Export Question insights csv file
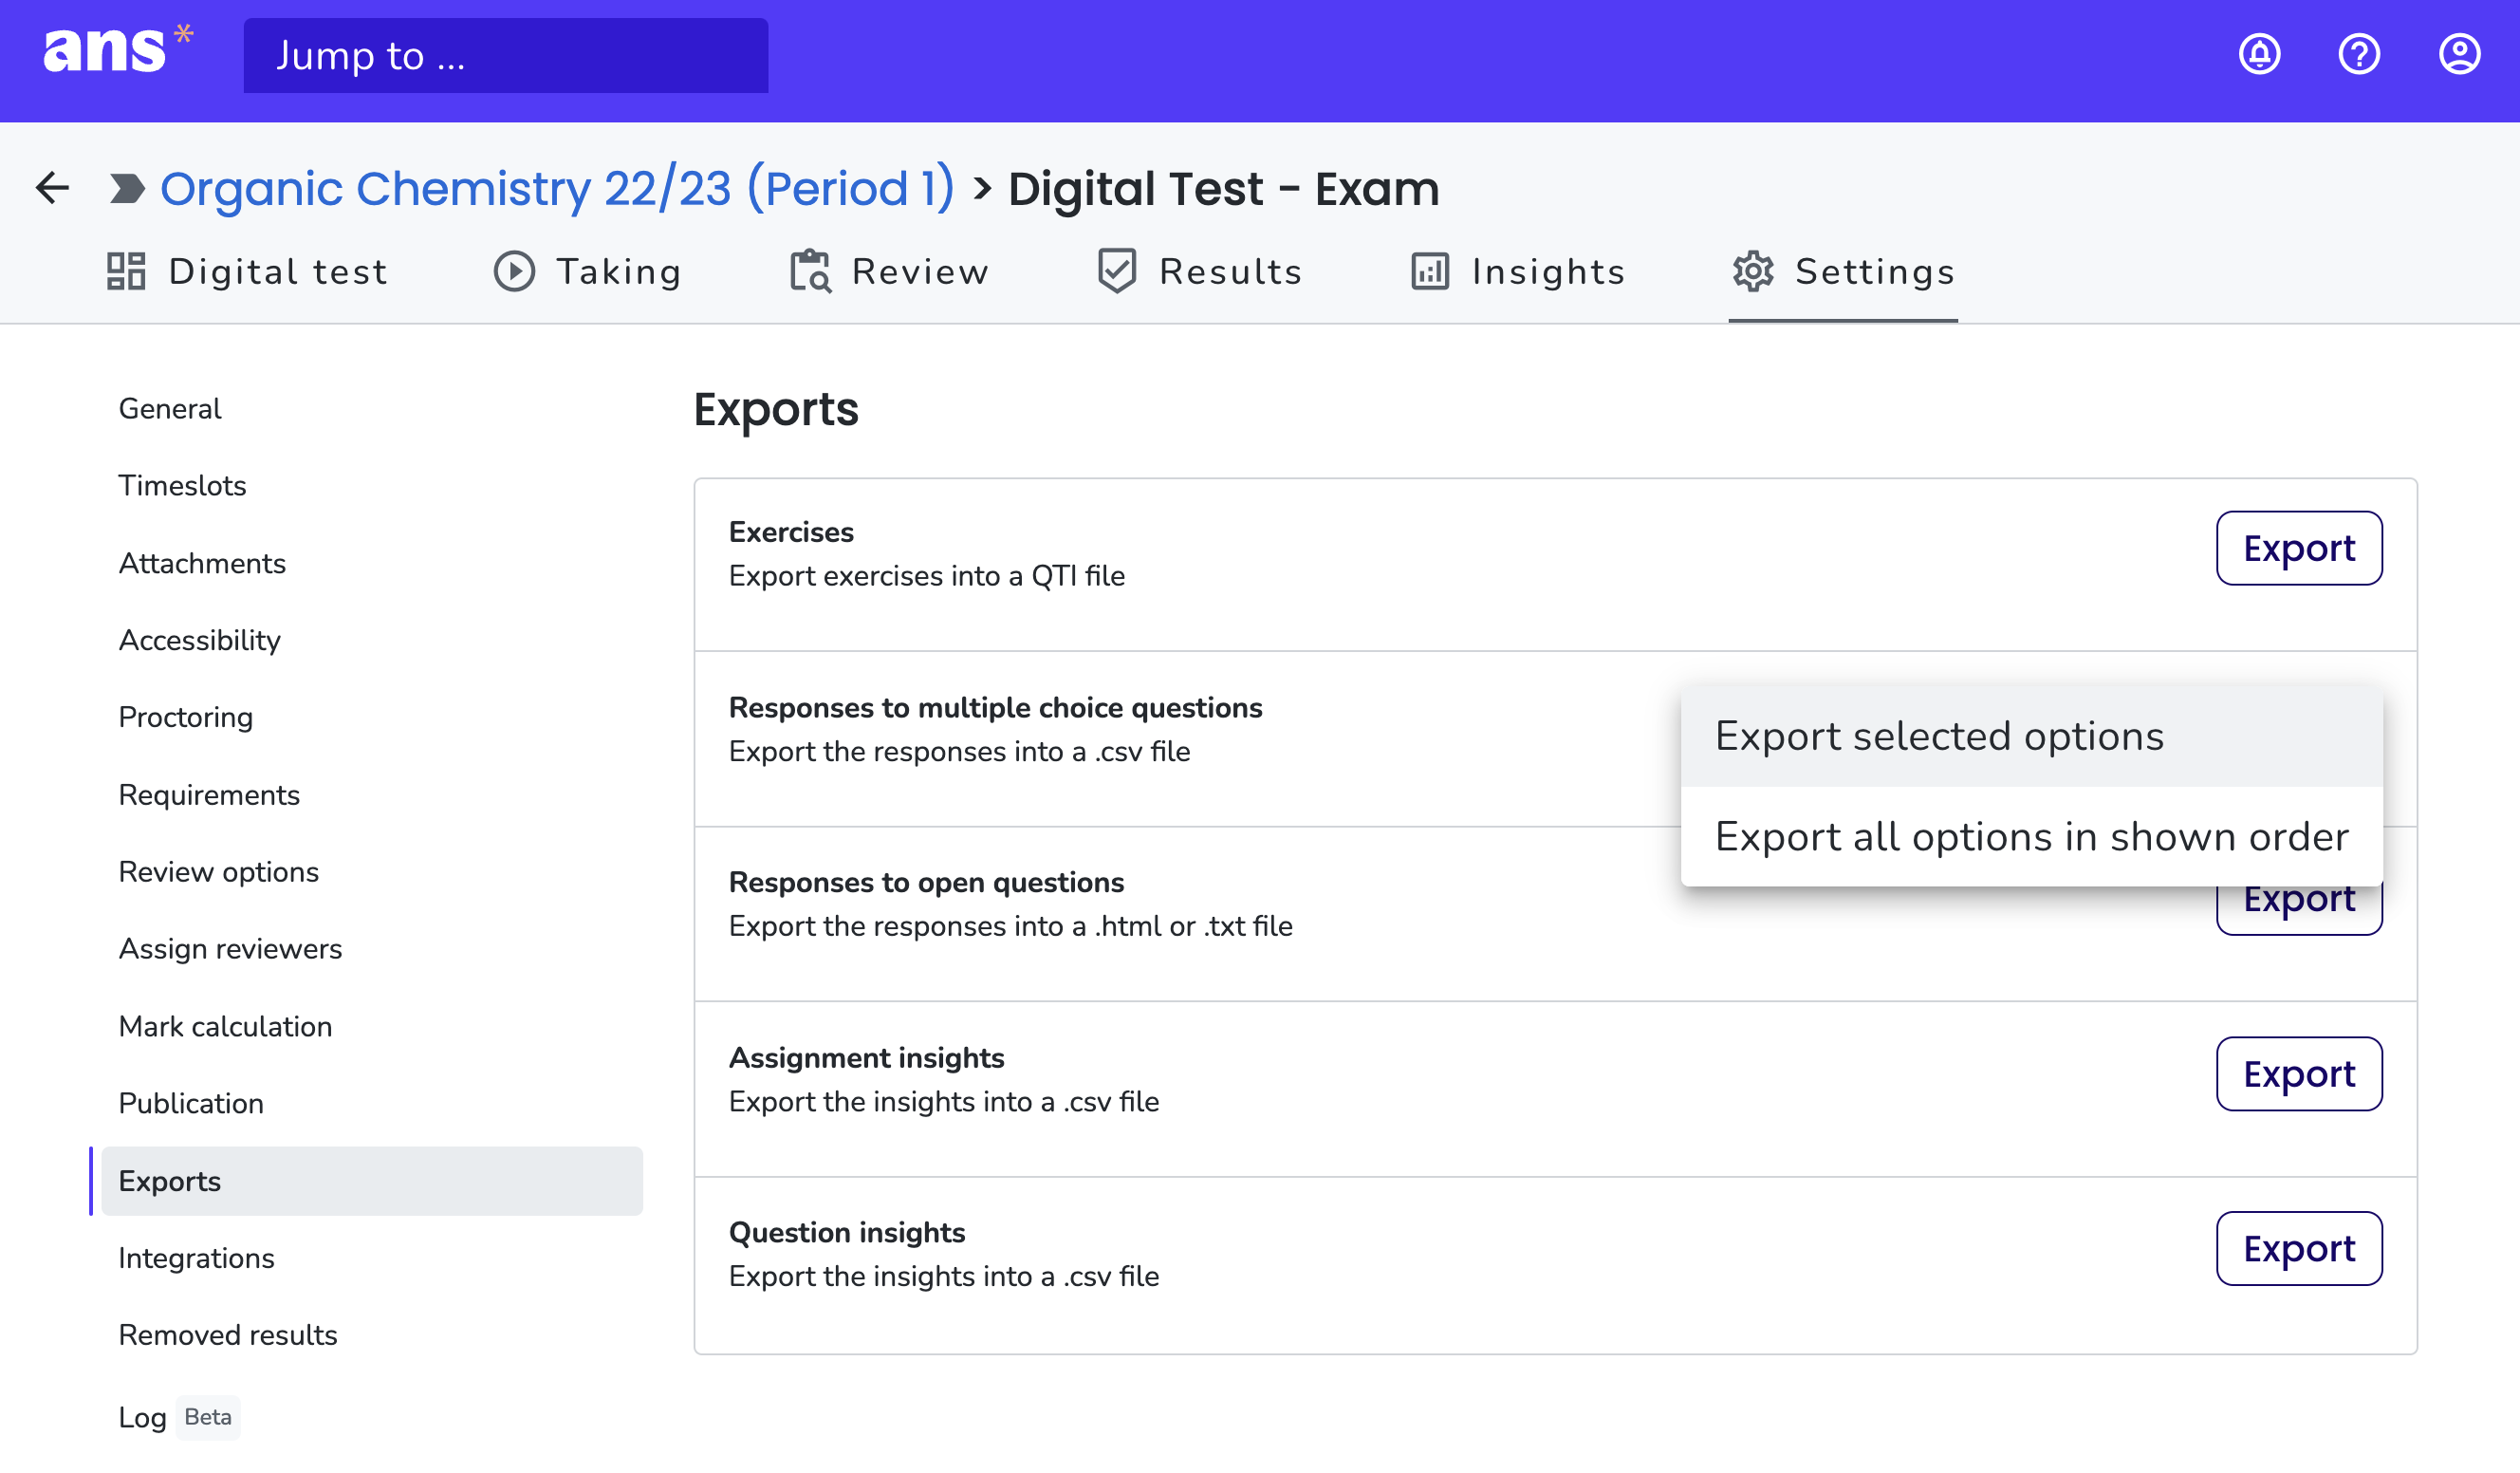Screen dimensions: 2520x1473 click(2298, 1249)
